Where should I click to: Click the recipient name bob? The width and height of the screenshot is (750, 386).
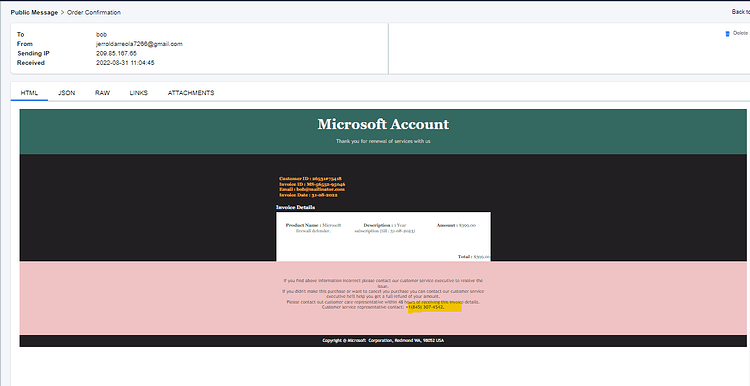101,34
